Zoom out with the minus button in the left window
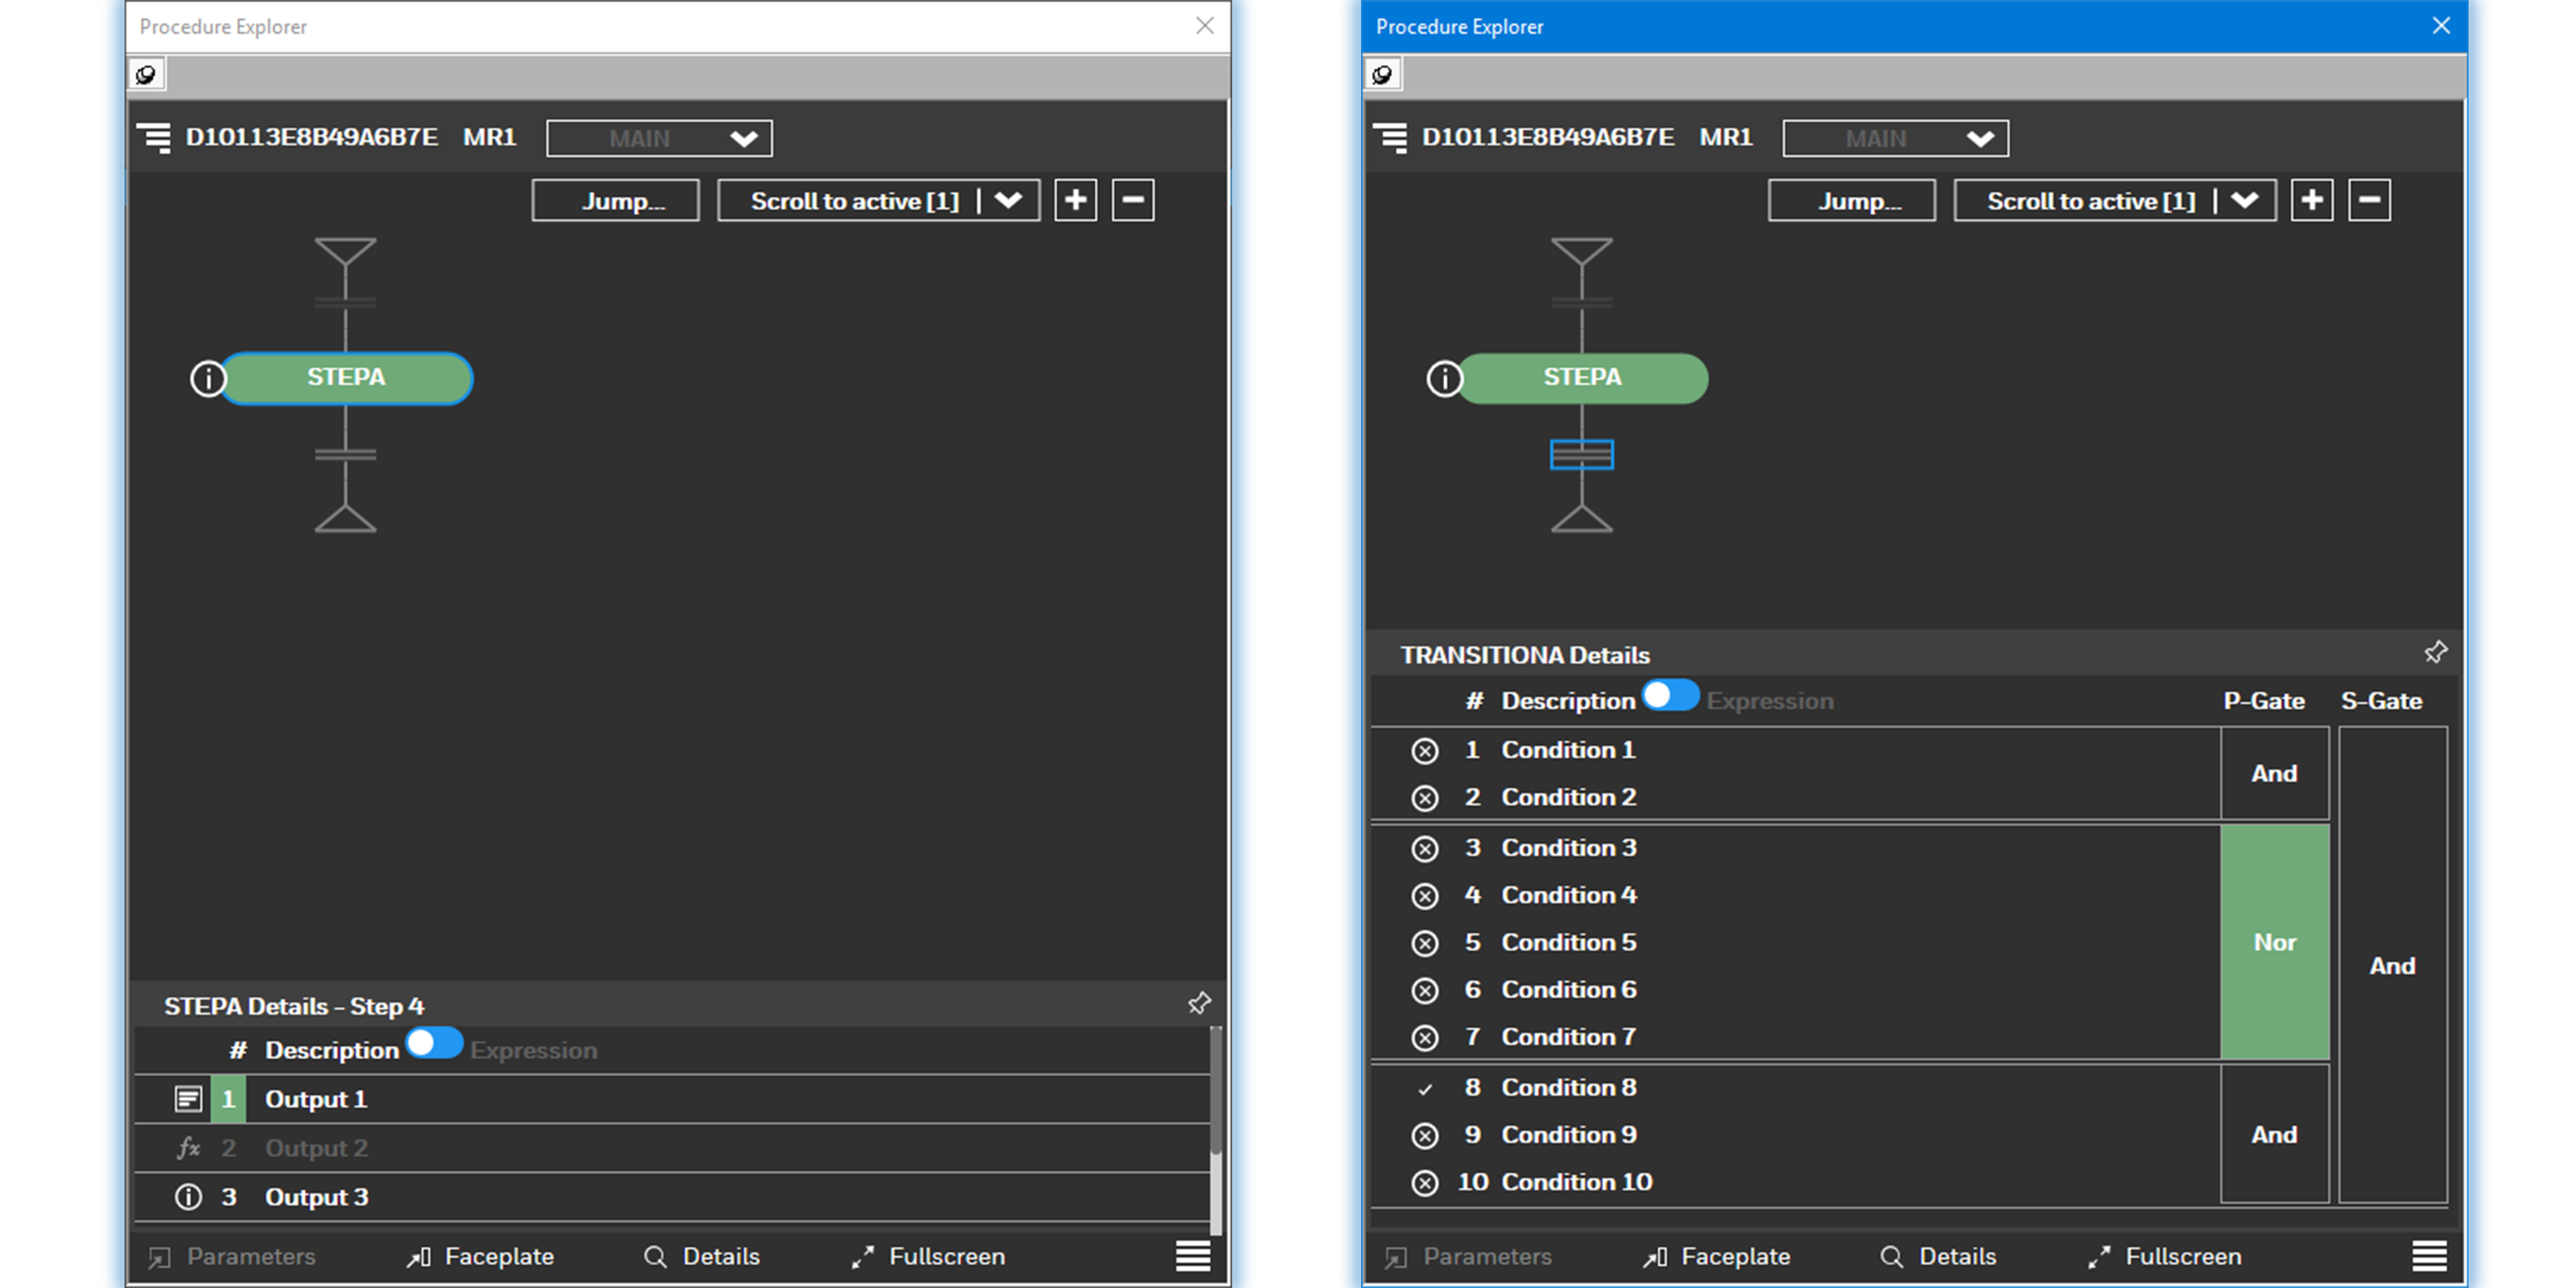2576x1288 pixels. (x=1133, y=200)
